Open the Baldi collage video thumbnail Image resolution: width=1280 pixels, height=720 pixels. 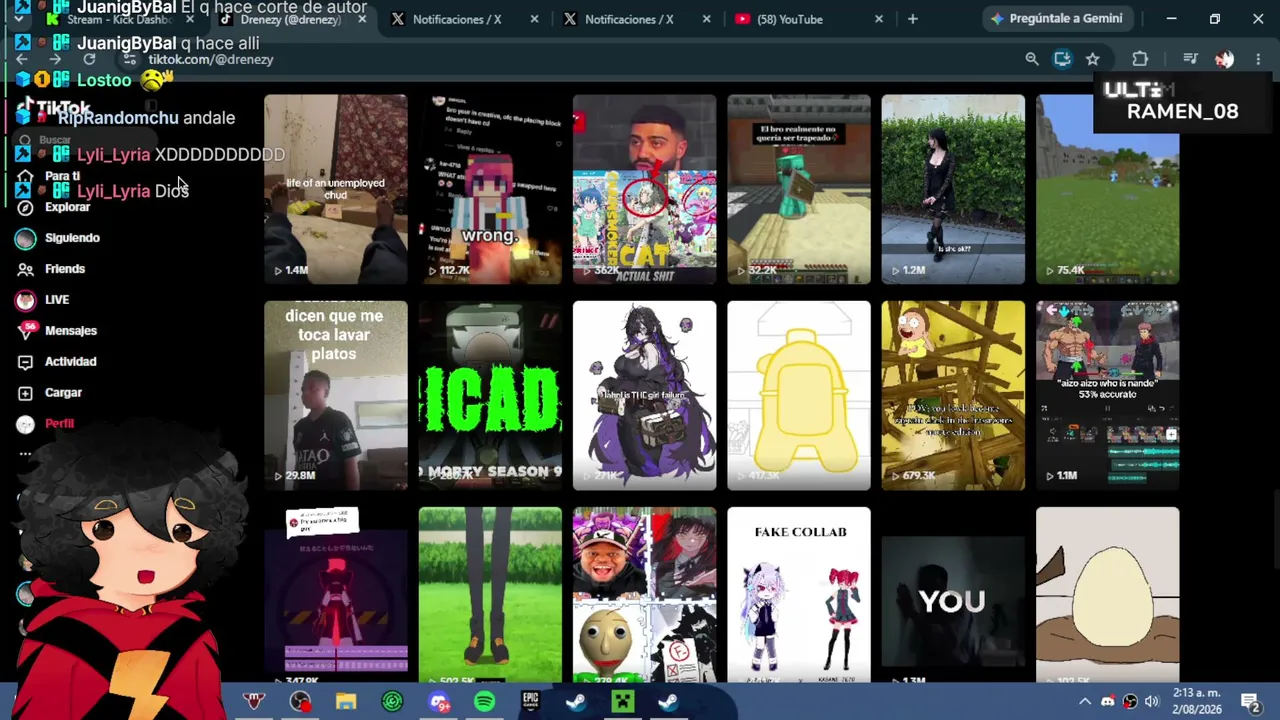644,595
